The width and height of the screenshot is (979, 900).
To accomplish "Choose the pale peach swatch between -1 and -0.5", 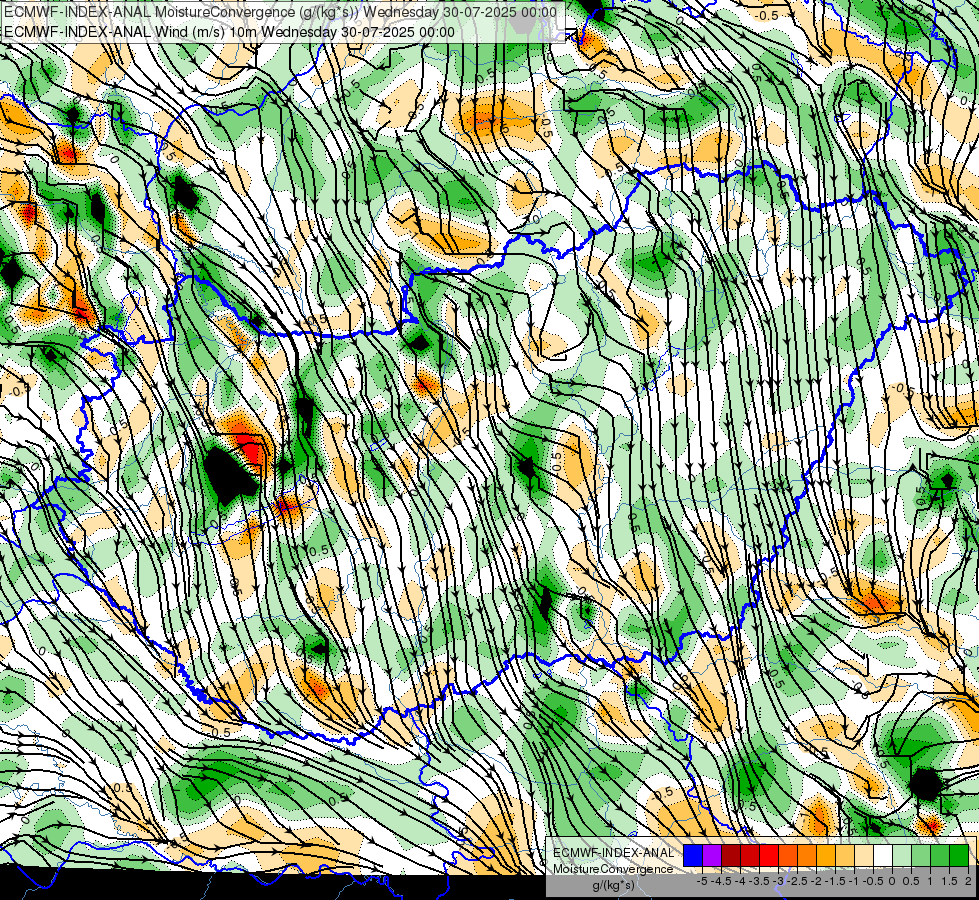I will tap(864, 855).
